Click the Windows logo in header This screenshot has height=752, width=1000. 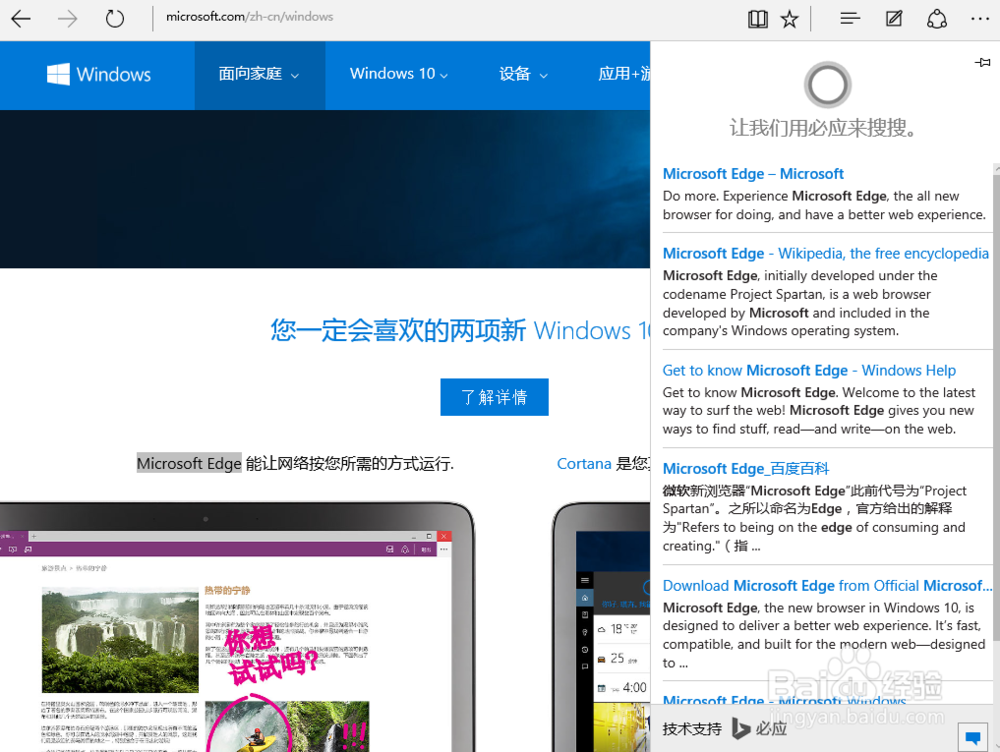[99, 75]
